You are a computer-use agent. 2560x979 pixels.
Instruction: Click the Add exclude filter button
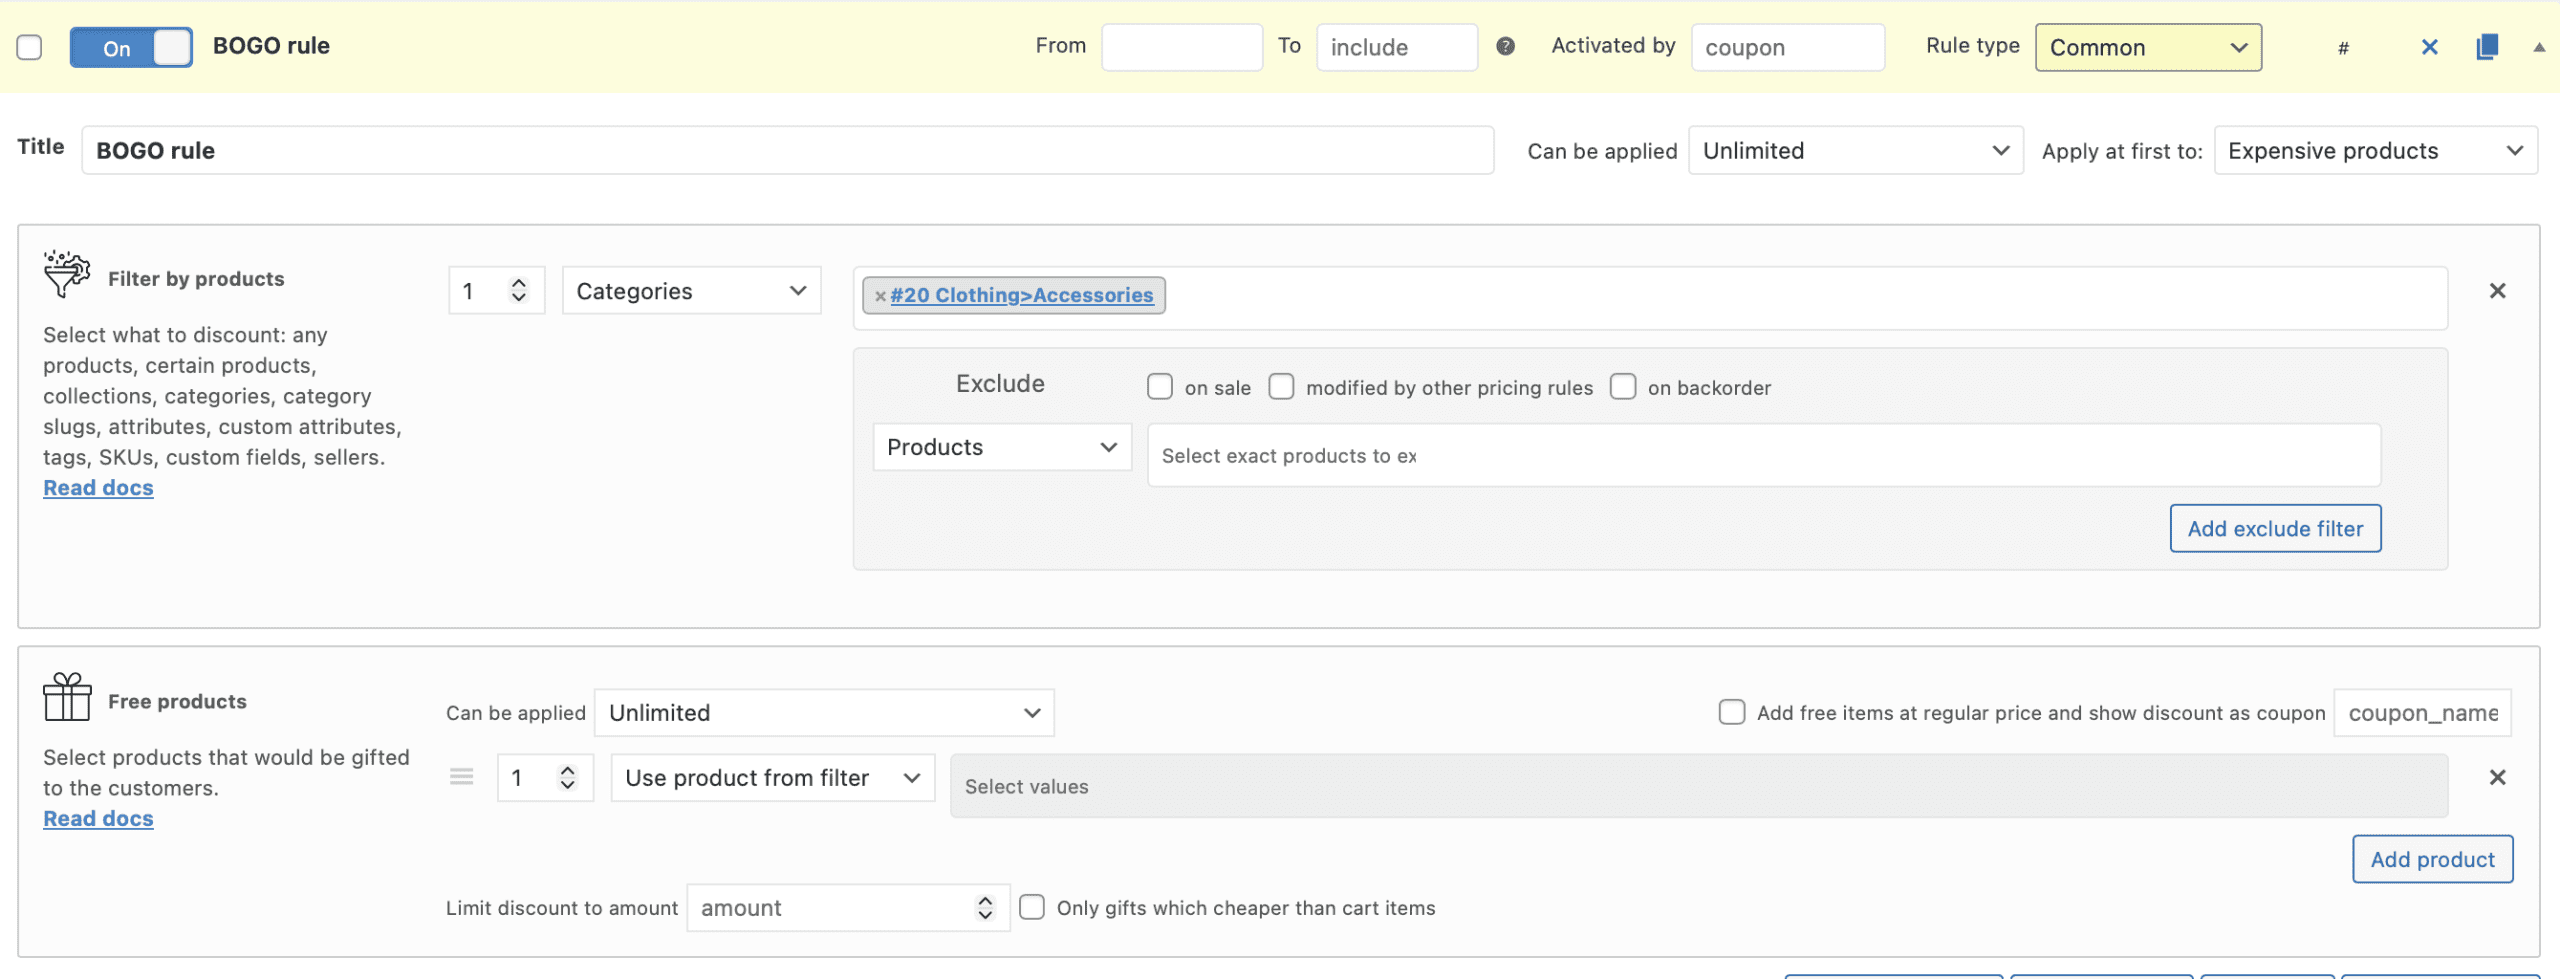pyautogui.click(x=2275, y=528)
